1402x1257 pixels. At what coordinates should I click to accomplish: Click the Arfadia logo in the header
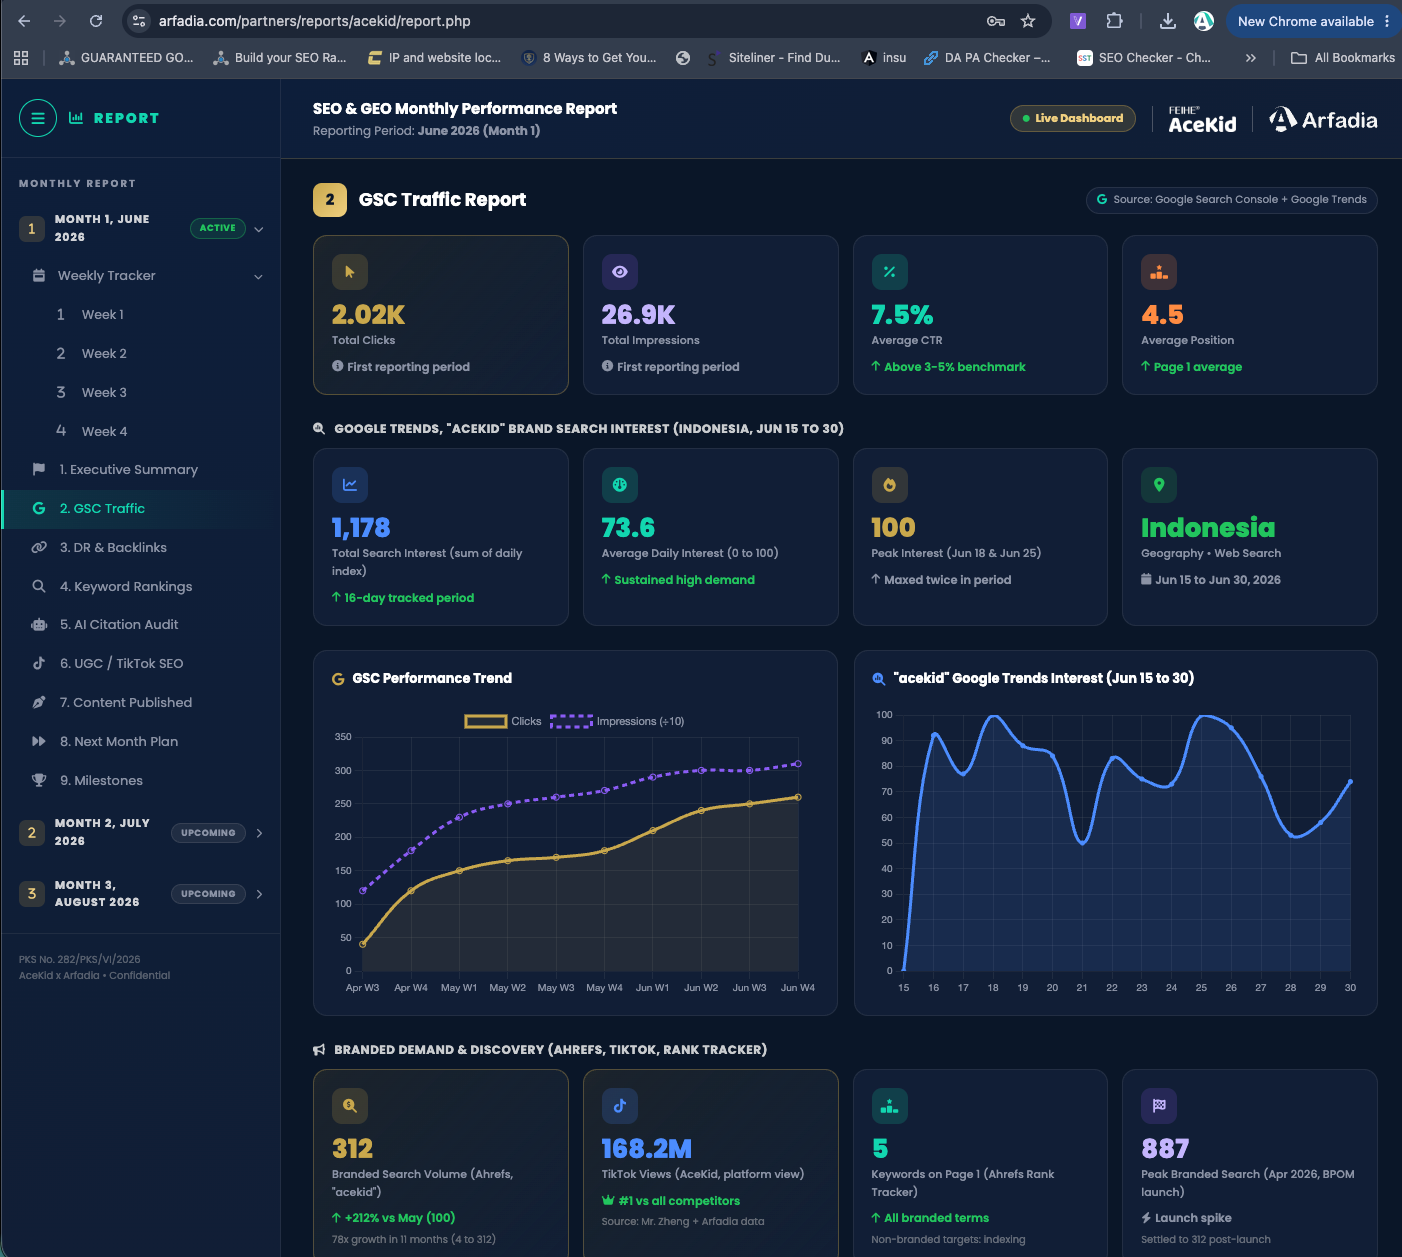point(1323,120)
